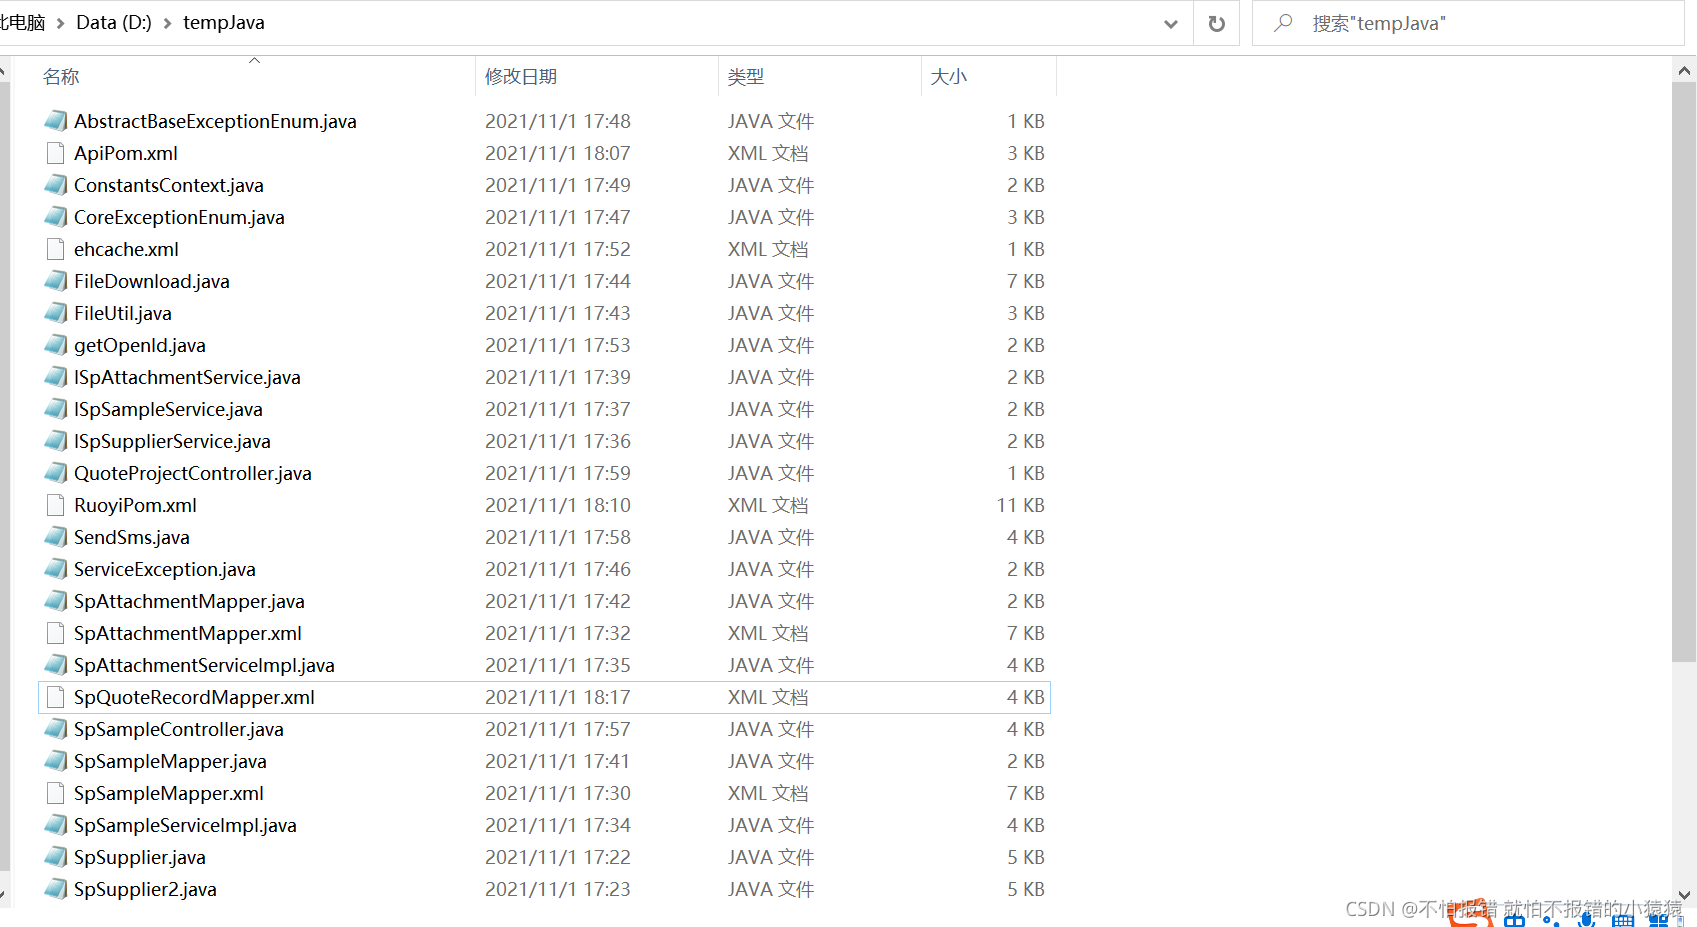Click the 11 KB size of RuoyiPom.xml
Screen dimensions: 1697x927
coord(1020,505)
